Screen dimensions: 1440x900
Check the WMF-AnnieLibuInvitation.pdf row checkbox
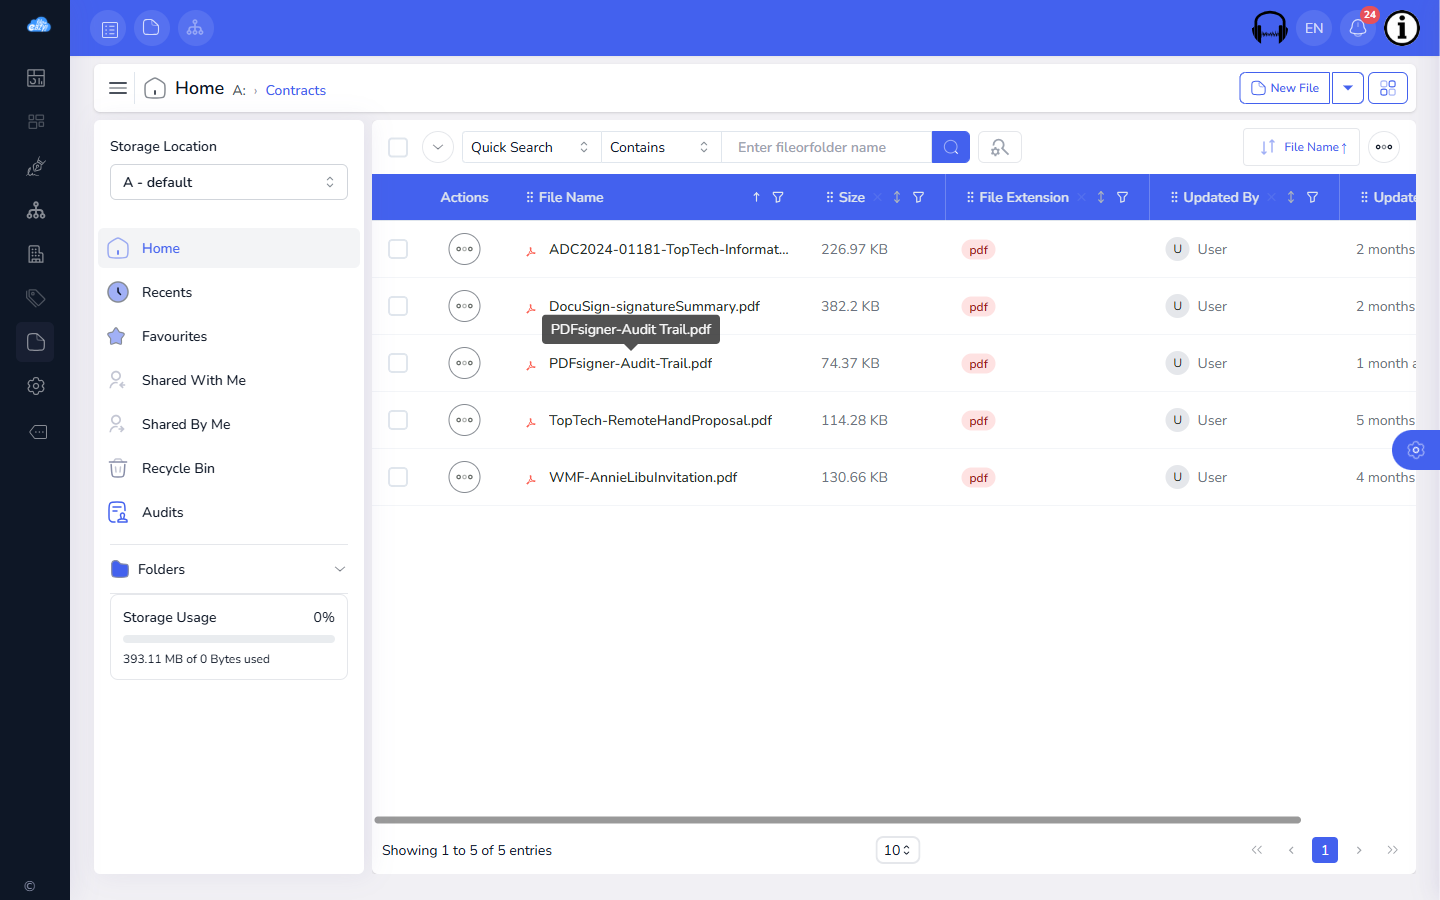click(x=398, y=477)
